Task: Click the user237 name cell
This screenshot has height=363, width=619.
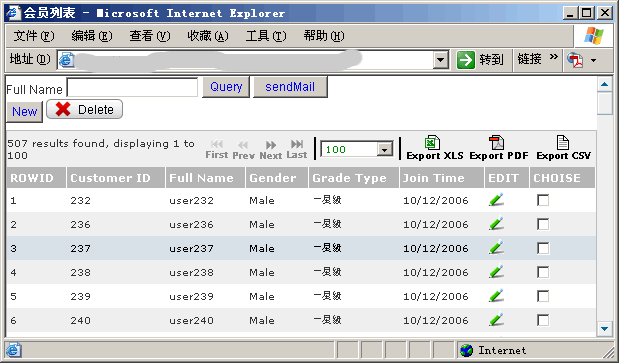Action: coord(191,249)
